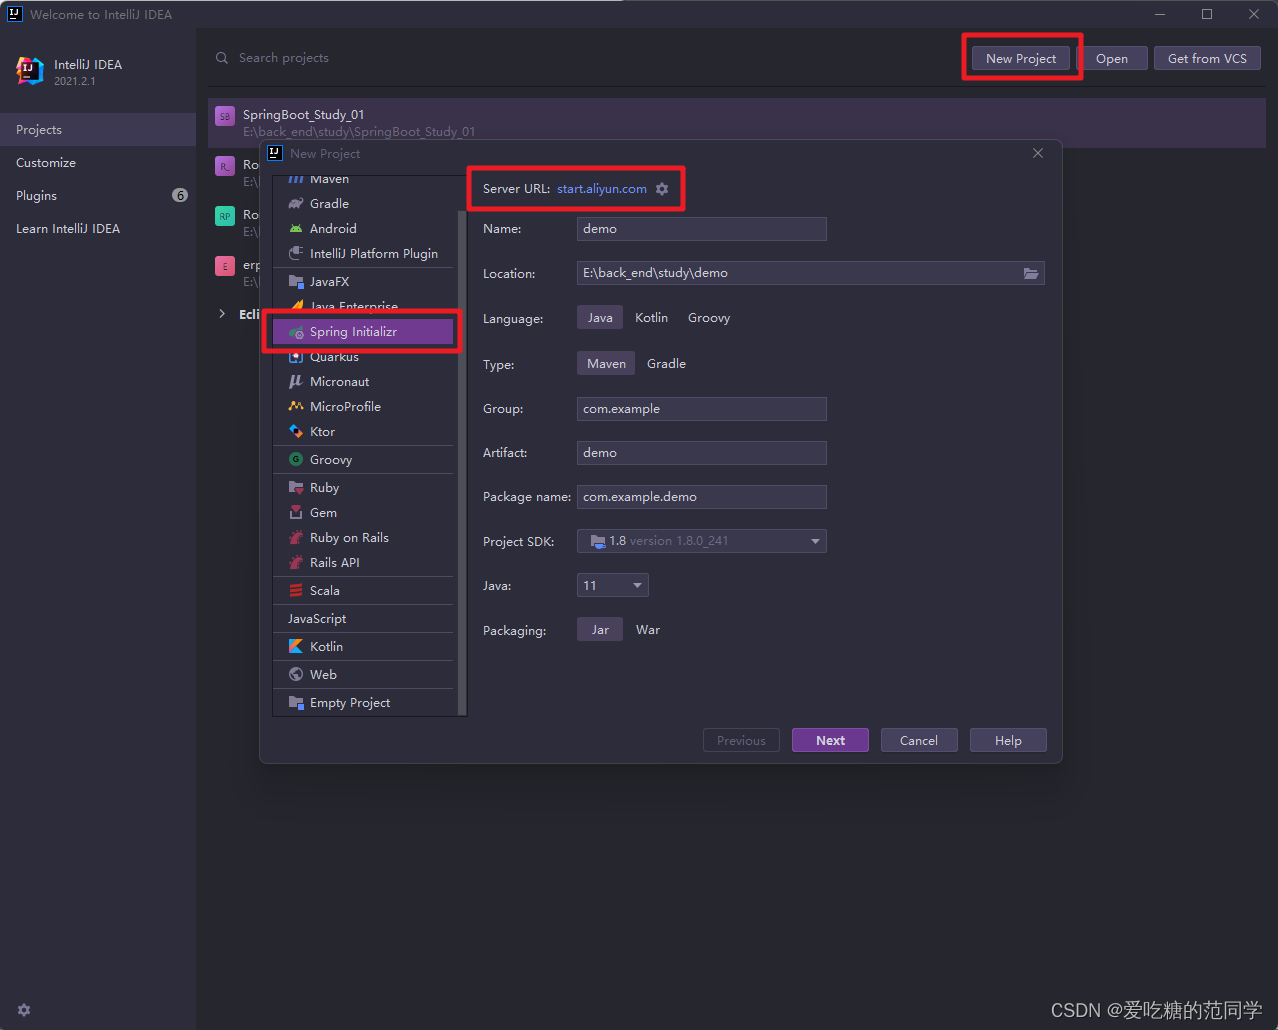Click the Groovy green circle icon
Image resolution: width=1278 pixels, height=1030 pixels.
296,460
